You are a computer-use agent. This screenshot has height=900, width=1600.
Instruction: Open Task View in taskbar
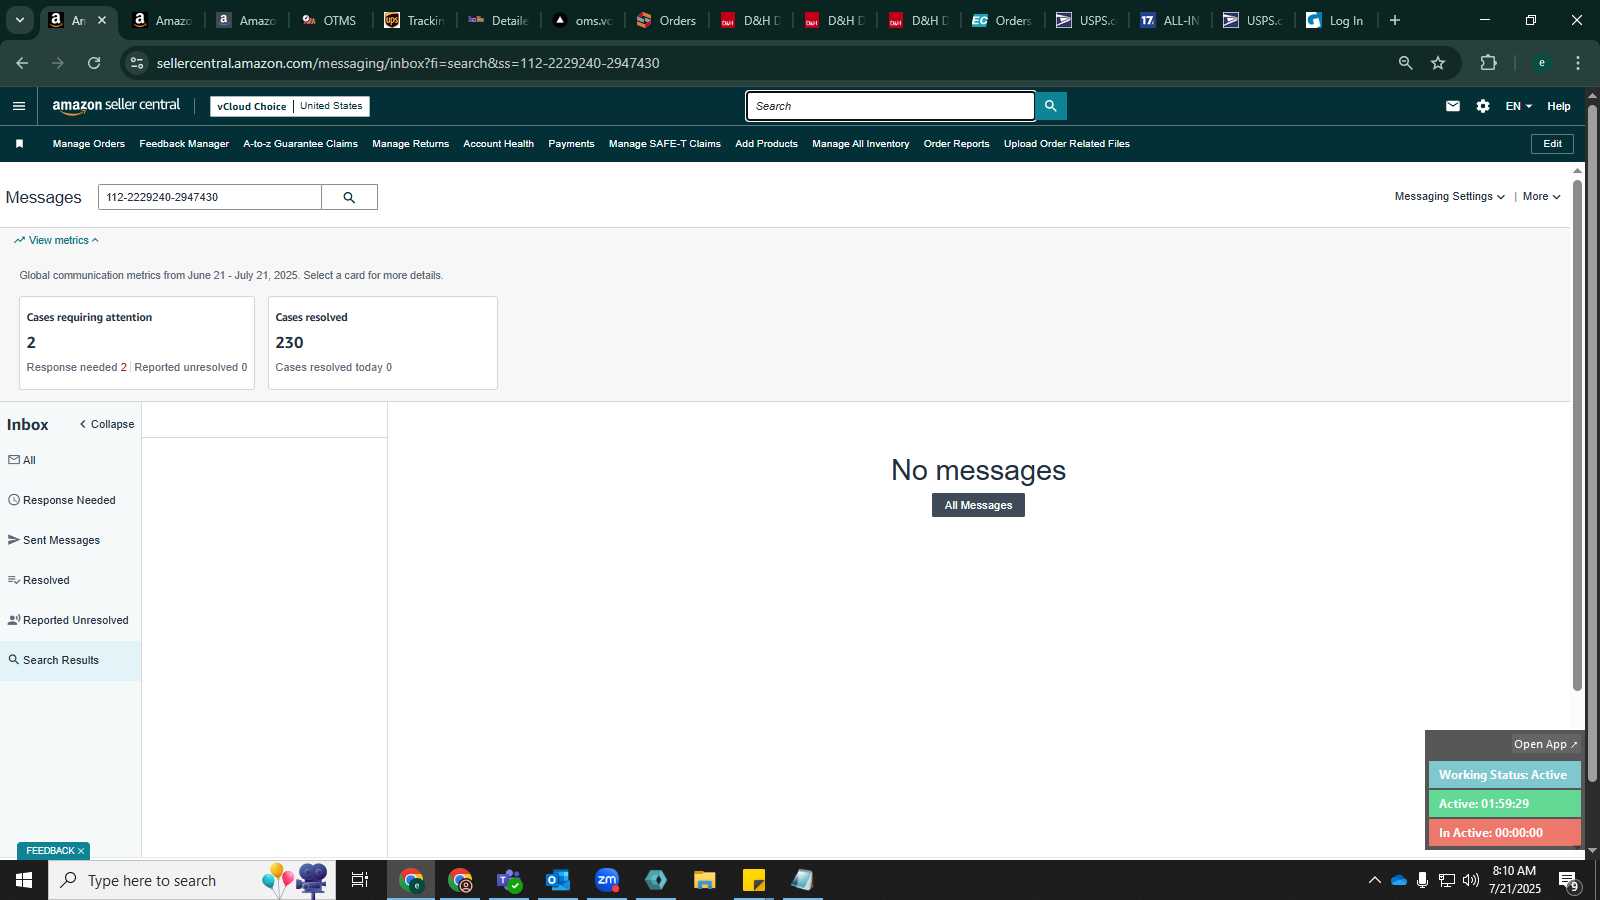[360, 880]
